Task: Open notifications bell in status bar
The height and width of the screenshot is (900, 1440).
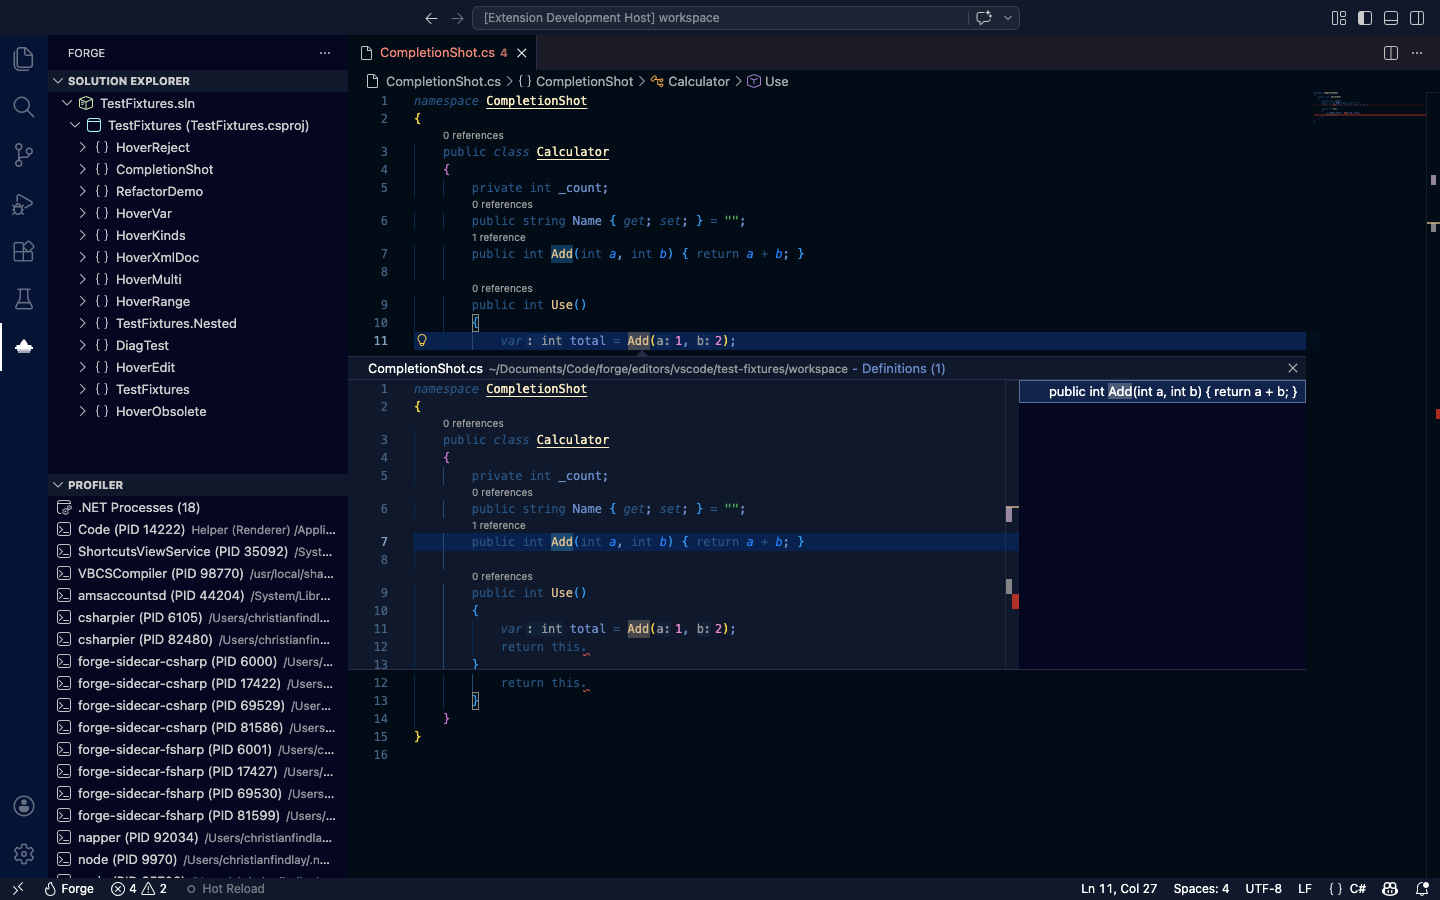Action: point(1422,888)
